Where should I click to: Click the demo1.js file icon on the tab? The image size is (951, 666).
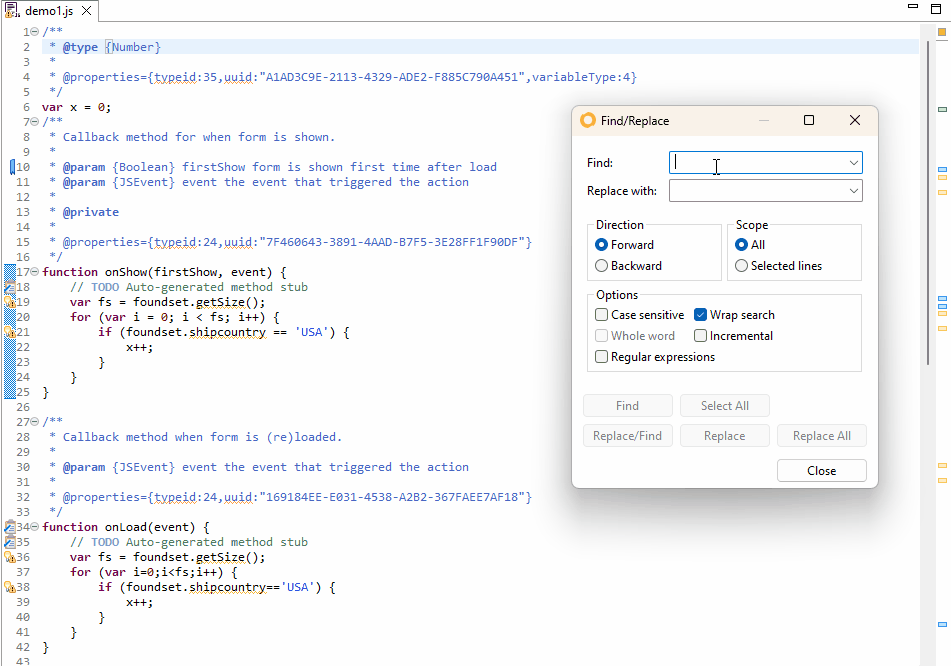coord(12,10)
